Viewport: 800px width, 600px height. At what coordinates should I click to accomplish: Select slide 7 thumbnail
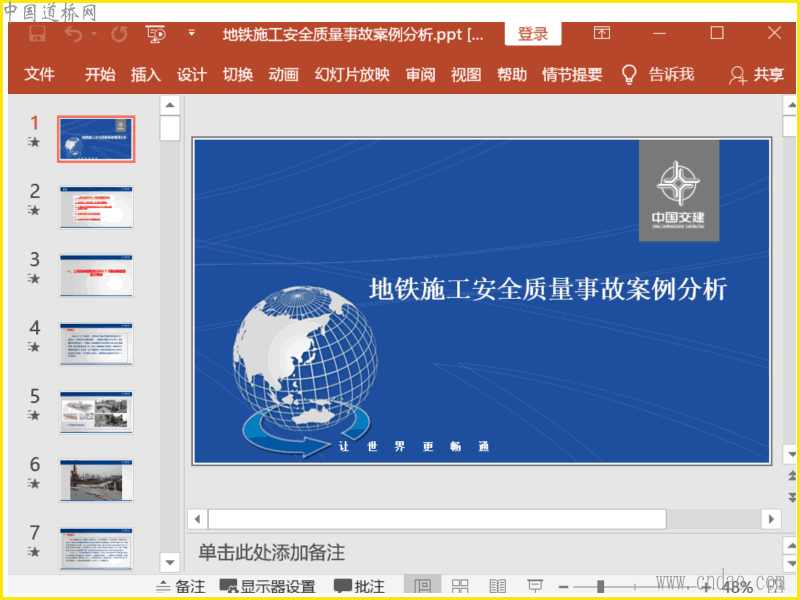96,549
